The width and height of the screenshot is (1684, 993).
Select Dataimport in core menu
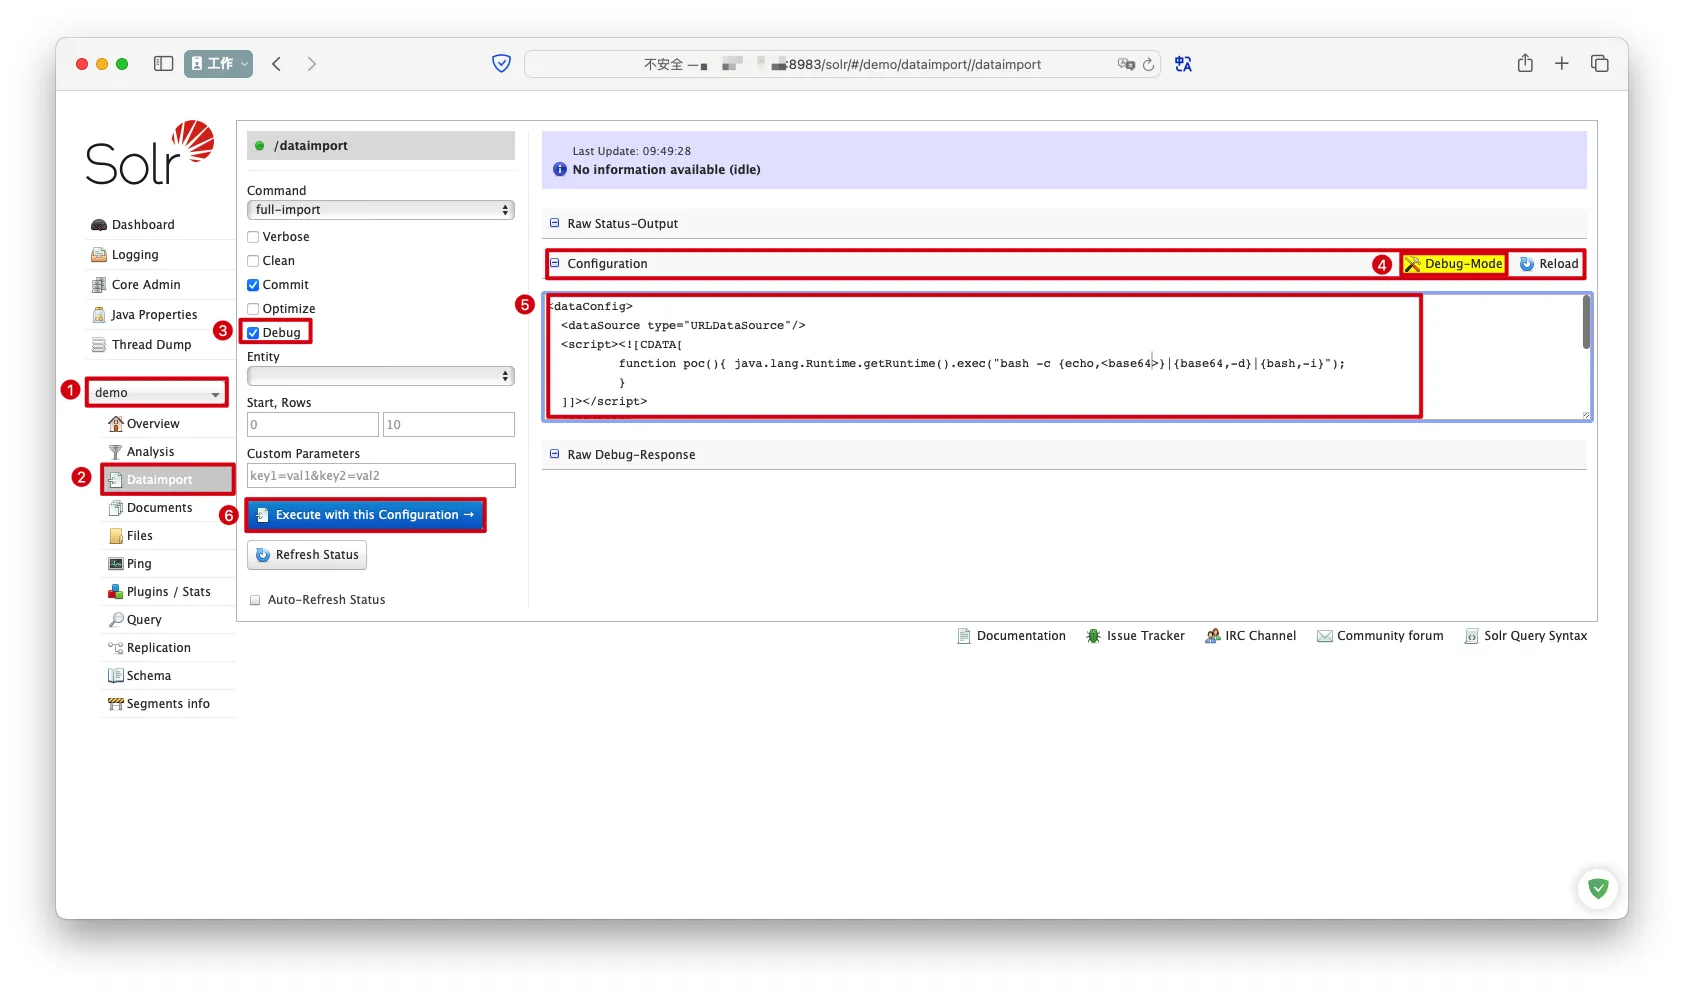pos(168,480)
